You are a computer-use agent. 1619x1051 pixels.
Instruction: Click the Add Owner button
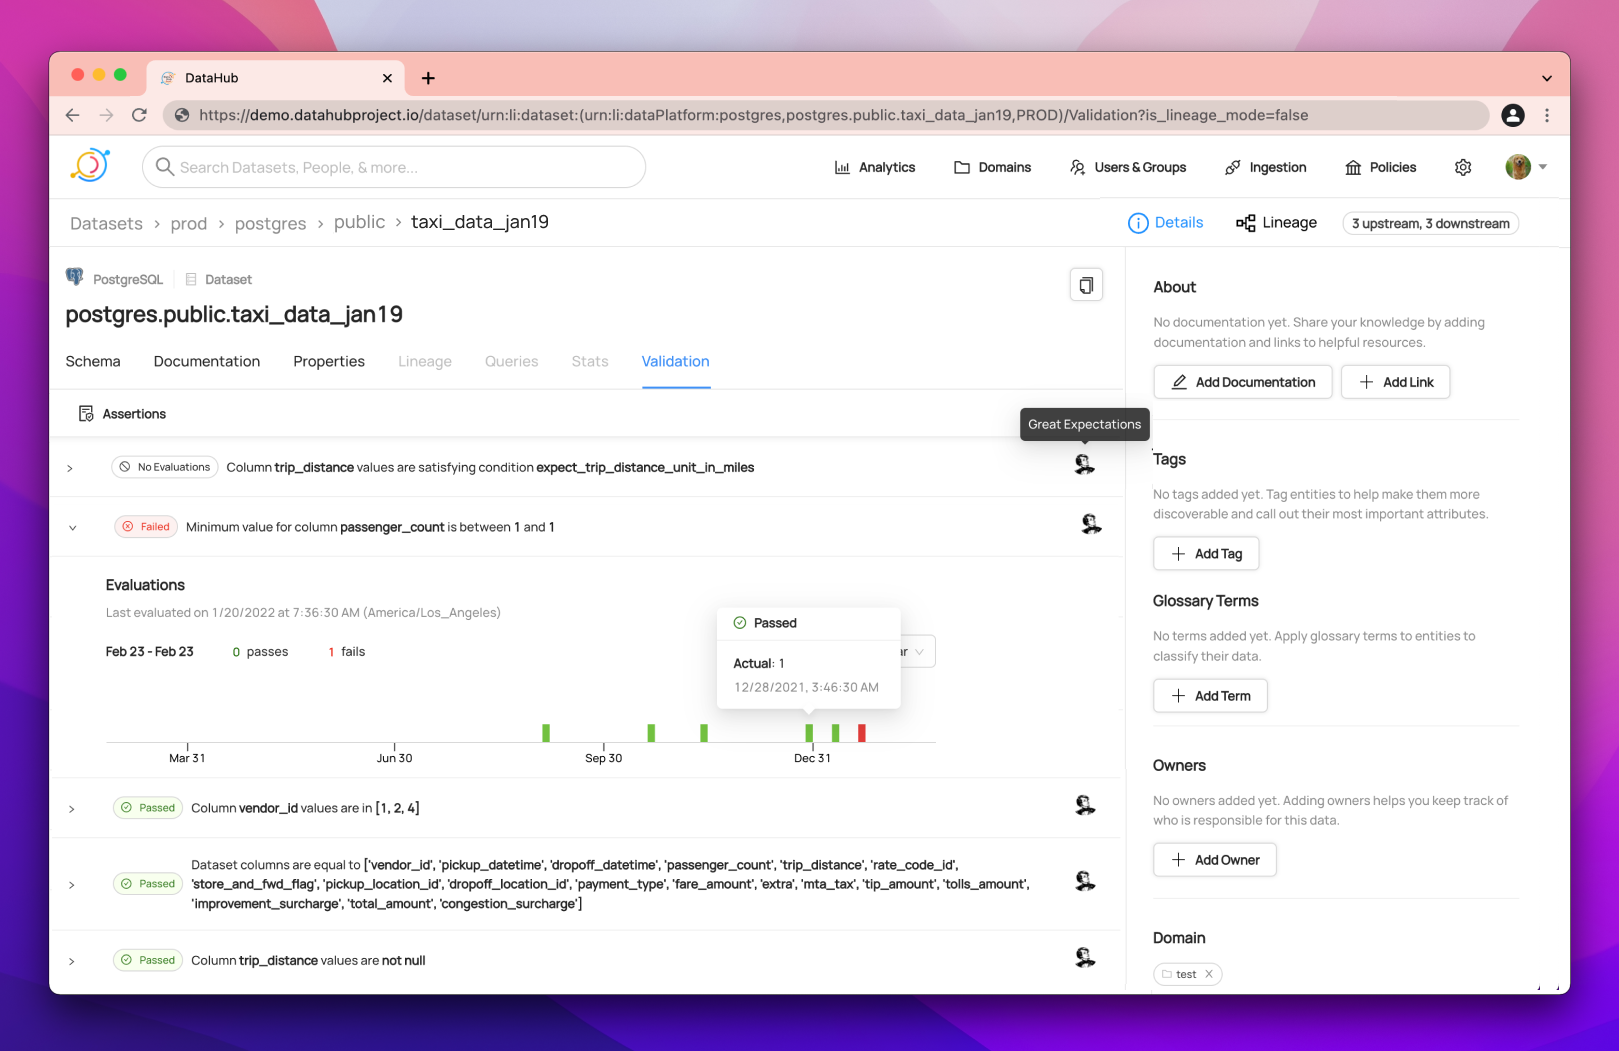1214,860
